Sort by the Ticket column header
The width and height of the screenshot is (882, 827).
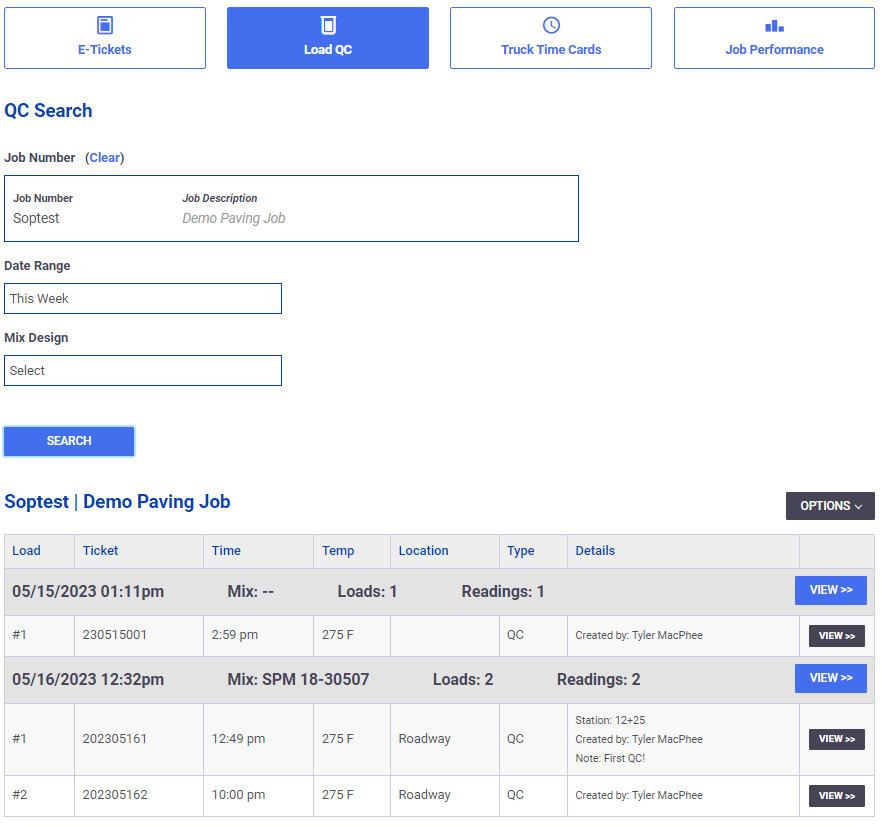[101, 551]
